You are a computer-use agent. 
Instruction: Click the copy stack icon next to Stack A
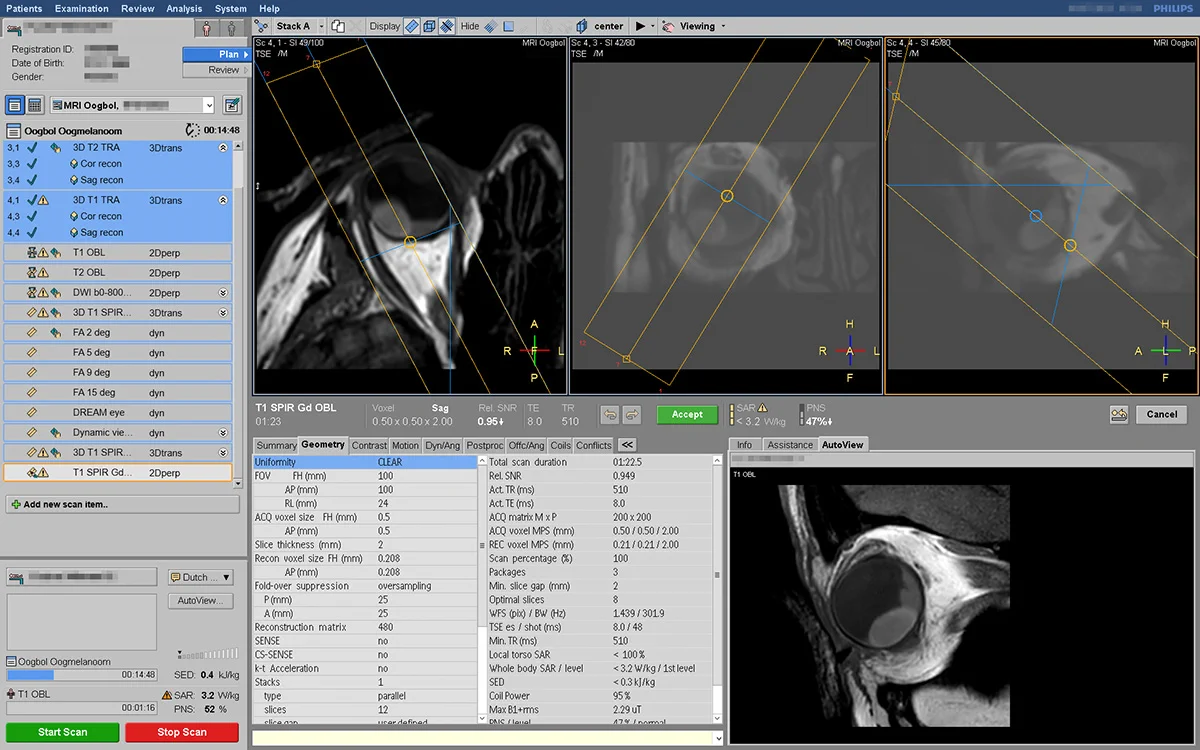(338, 26)
